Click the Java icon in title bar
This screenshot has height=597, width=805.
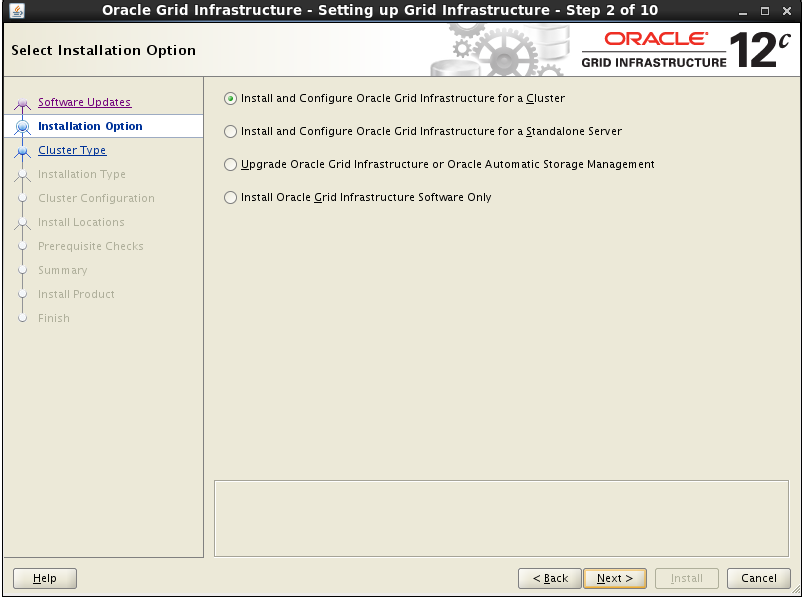[x=16, y=10]
